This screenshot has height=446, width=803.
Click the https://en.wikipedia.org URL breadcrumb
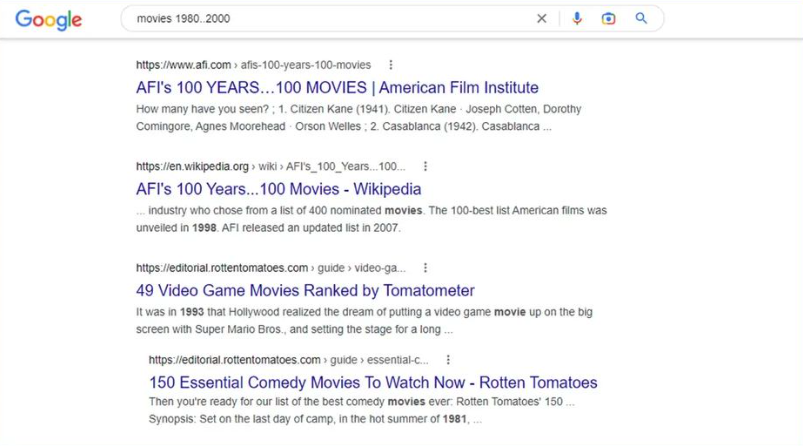point(270,166)
